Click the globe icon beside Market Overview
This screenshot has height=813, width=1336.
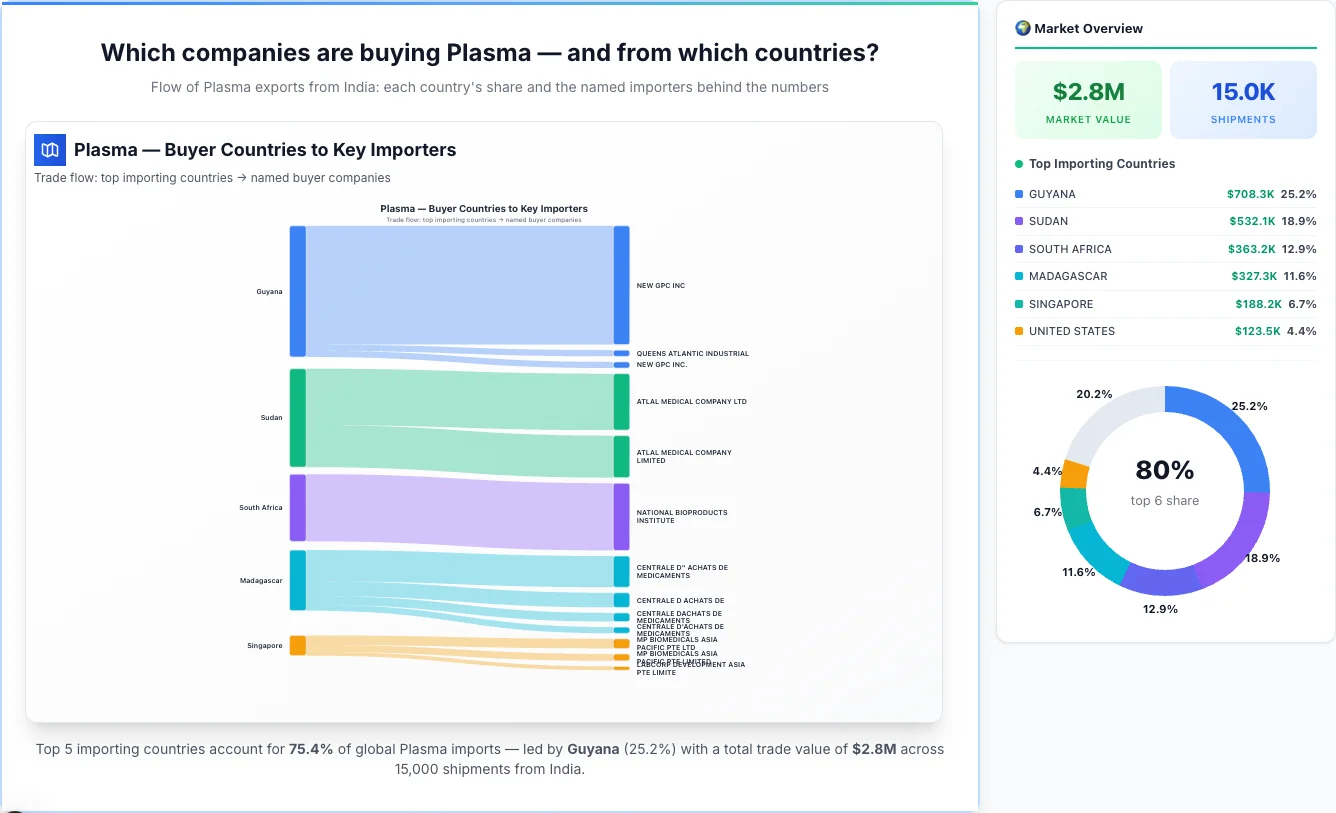coord(1022,28)
